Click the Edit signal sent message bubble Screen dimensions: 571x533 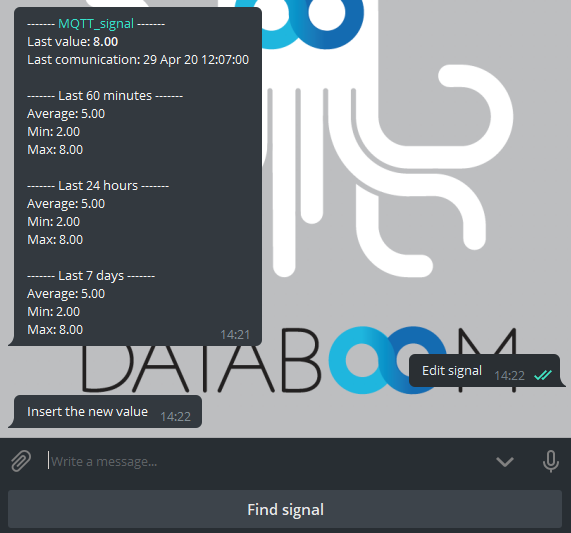coord(485,371)
